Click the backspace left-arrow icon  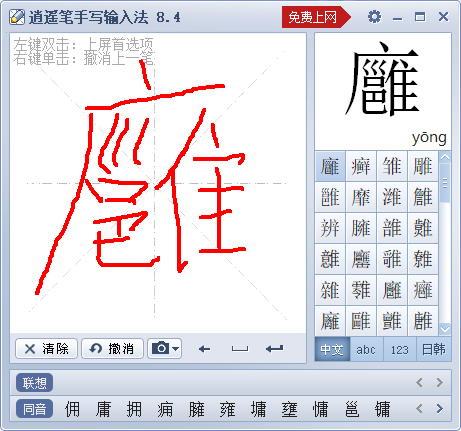204,349
